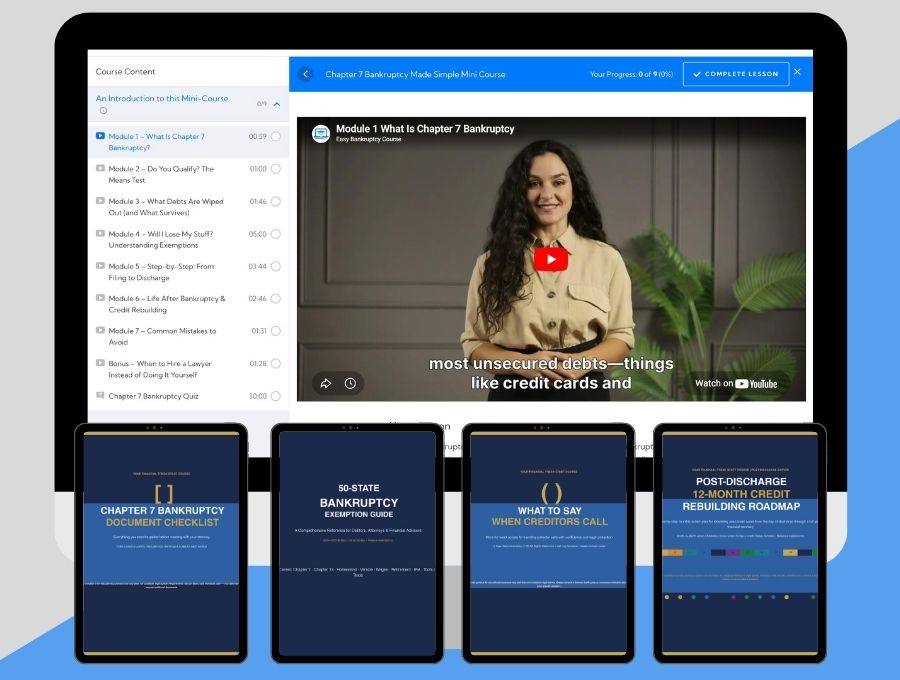
Task: Click the Watch Later clock icon
Action: click(x=350, y=383)
